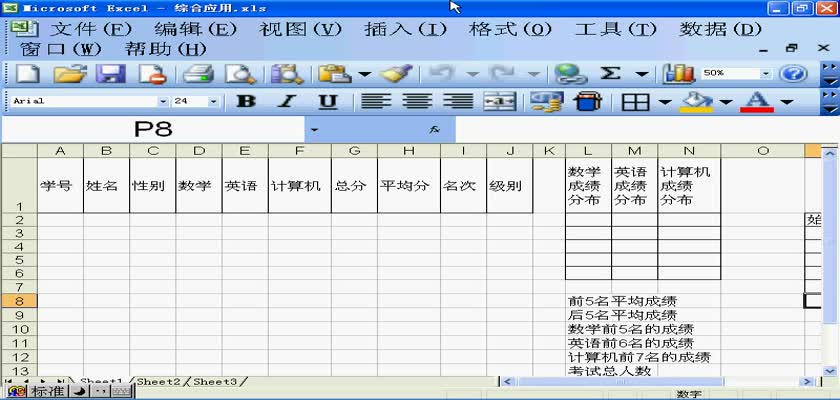
Task: Toggle Italic formatting
Action: (287, 102)
